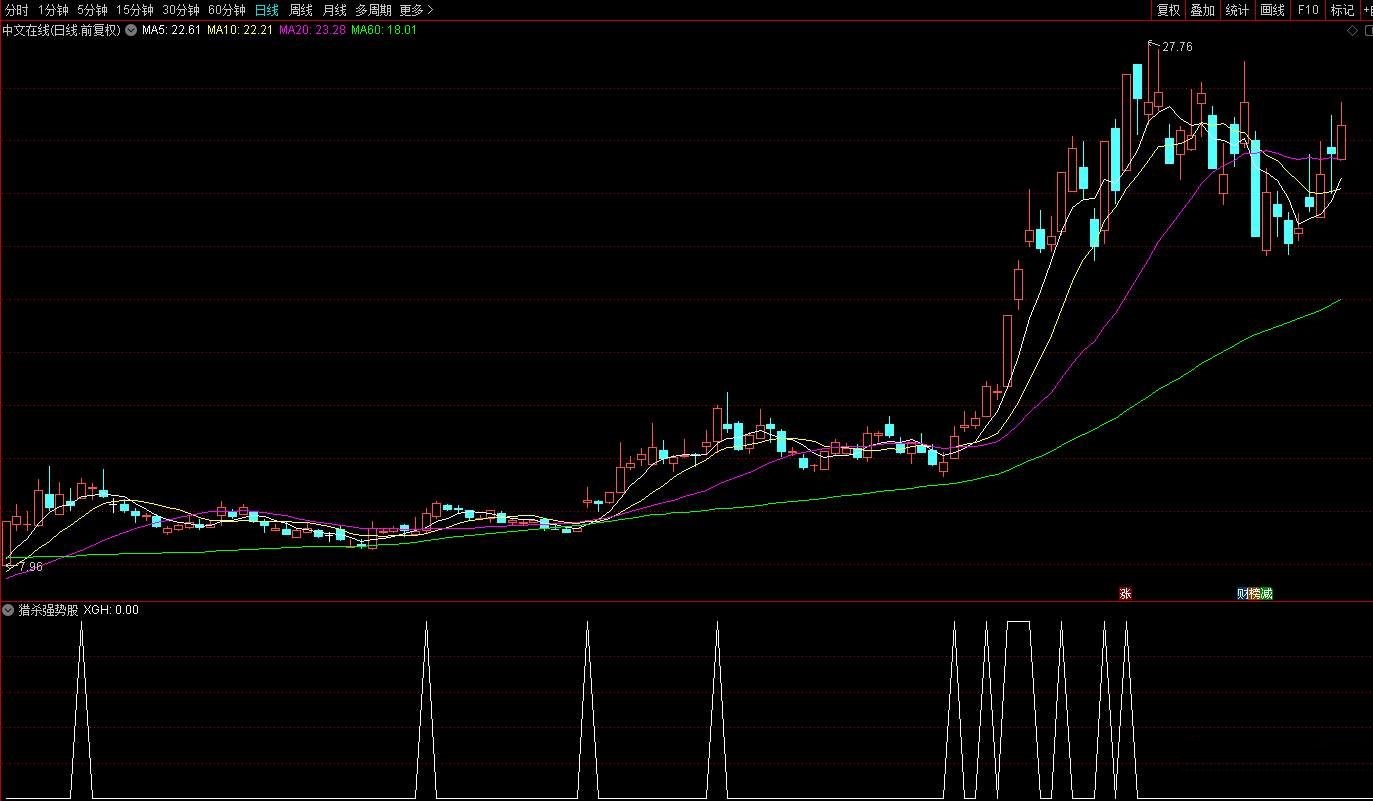Open the 多周期 multi-period view

click(373, 10)
